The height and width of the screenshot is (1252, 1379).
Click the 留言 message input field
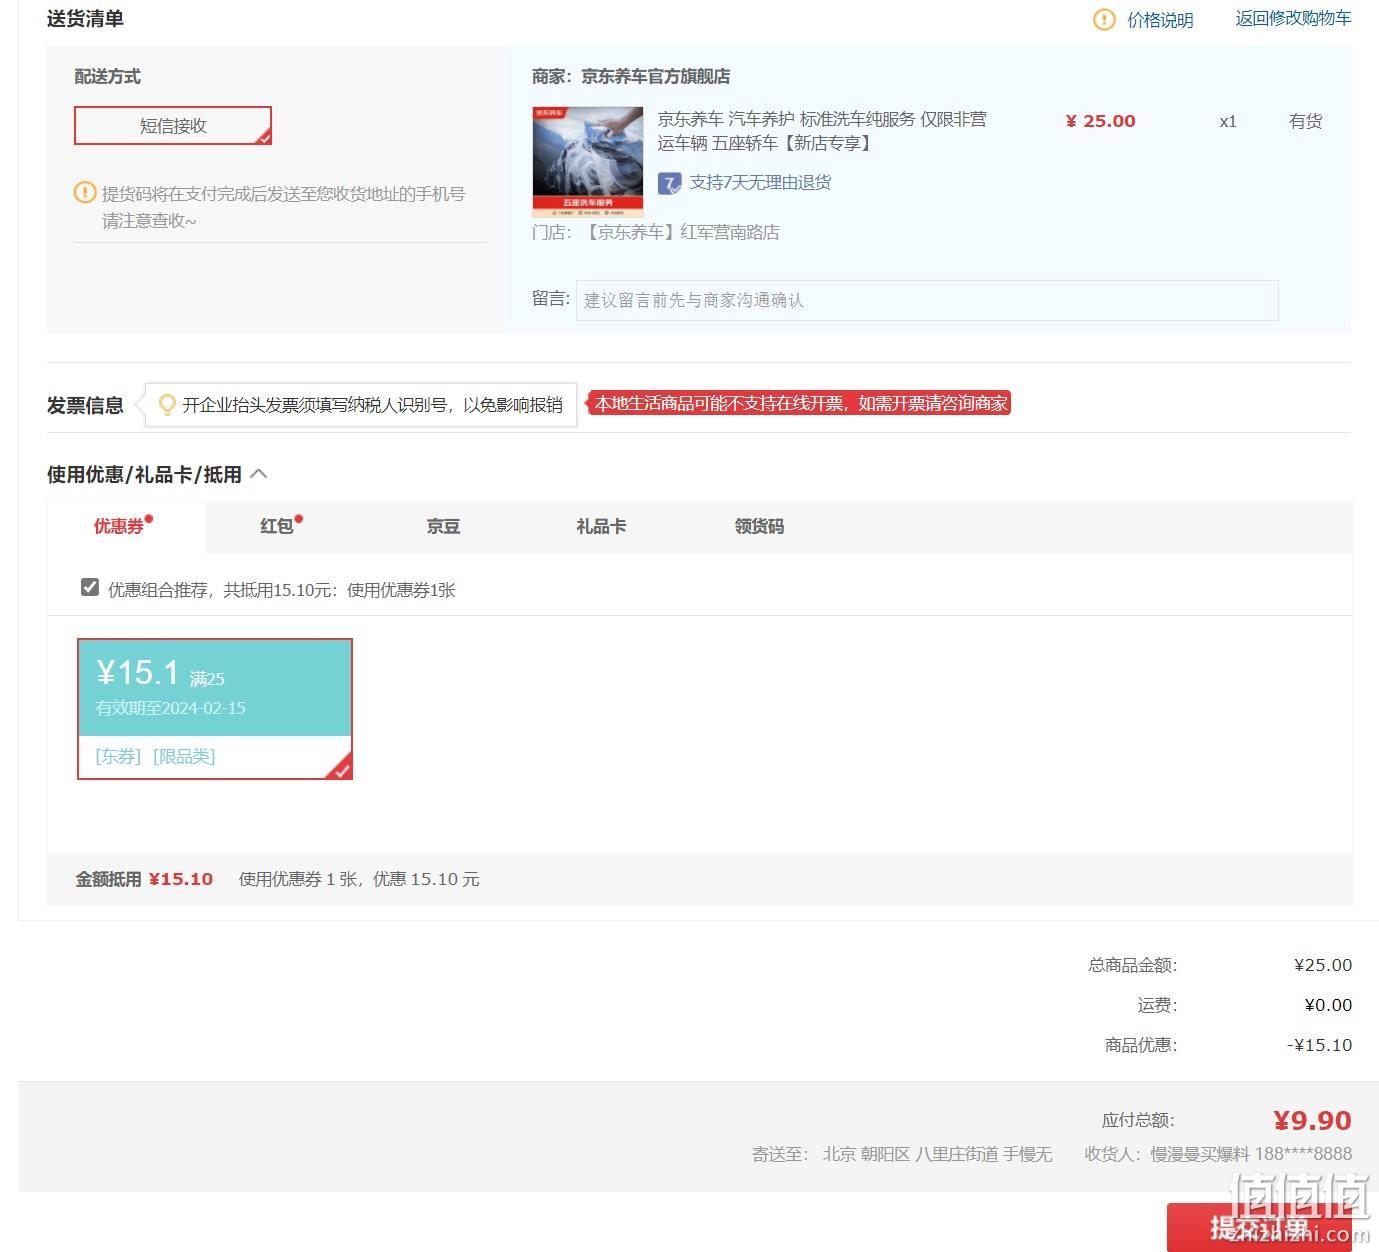tap(927, 300)
